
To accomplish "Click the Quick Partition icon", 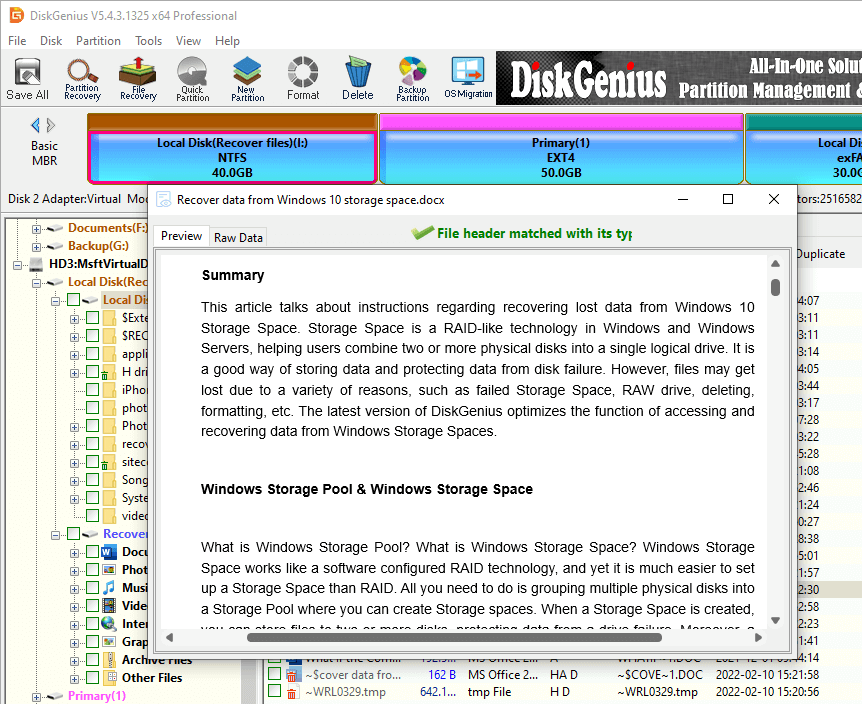I will (193, 78).
